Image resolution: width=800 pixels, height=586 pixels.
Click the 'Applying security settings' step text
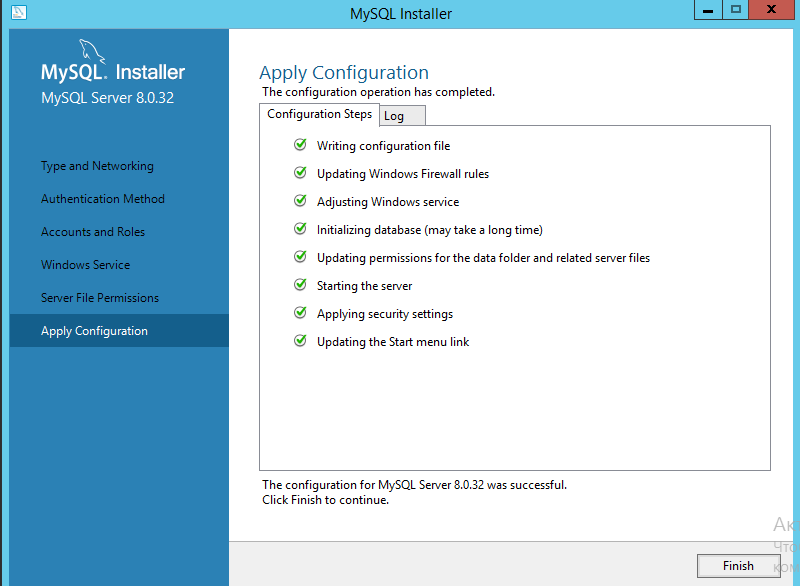[385, 314]
